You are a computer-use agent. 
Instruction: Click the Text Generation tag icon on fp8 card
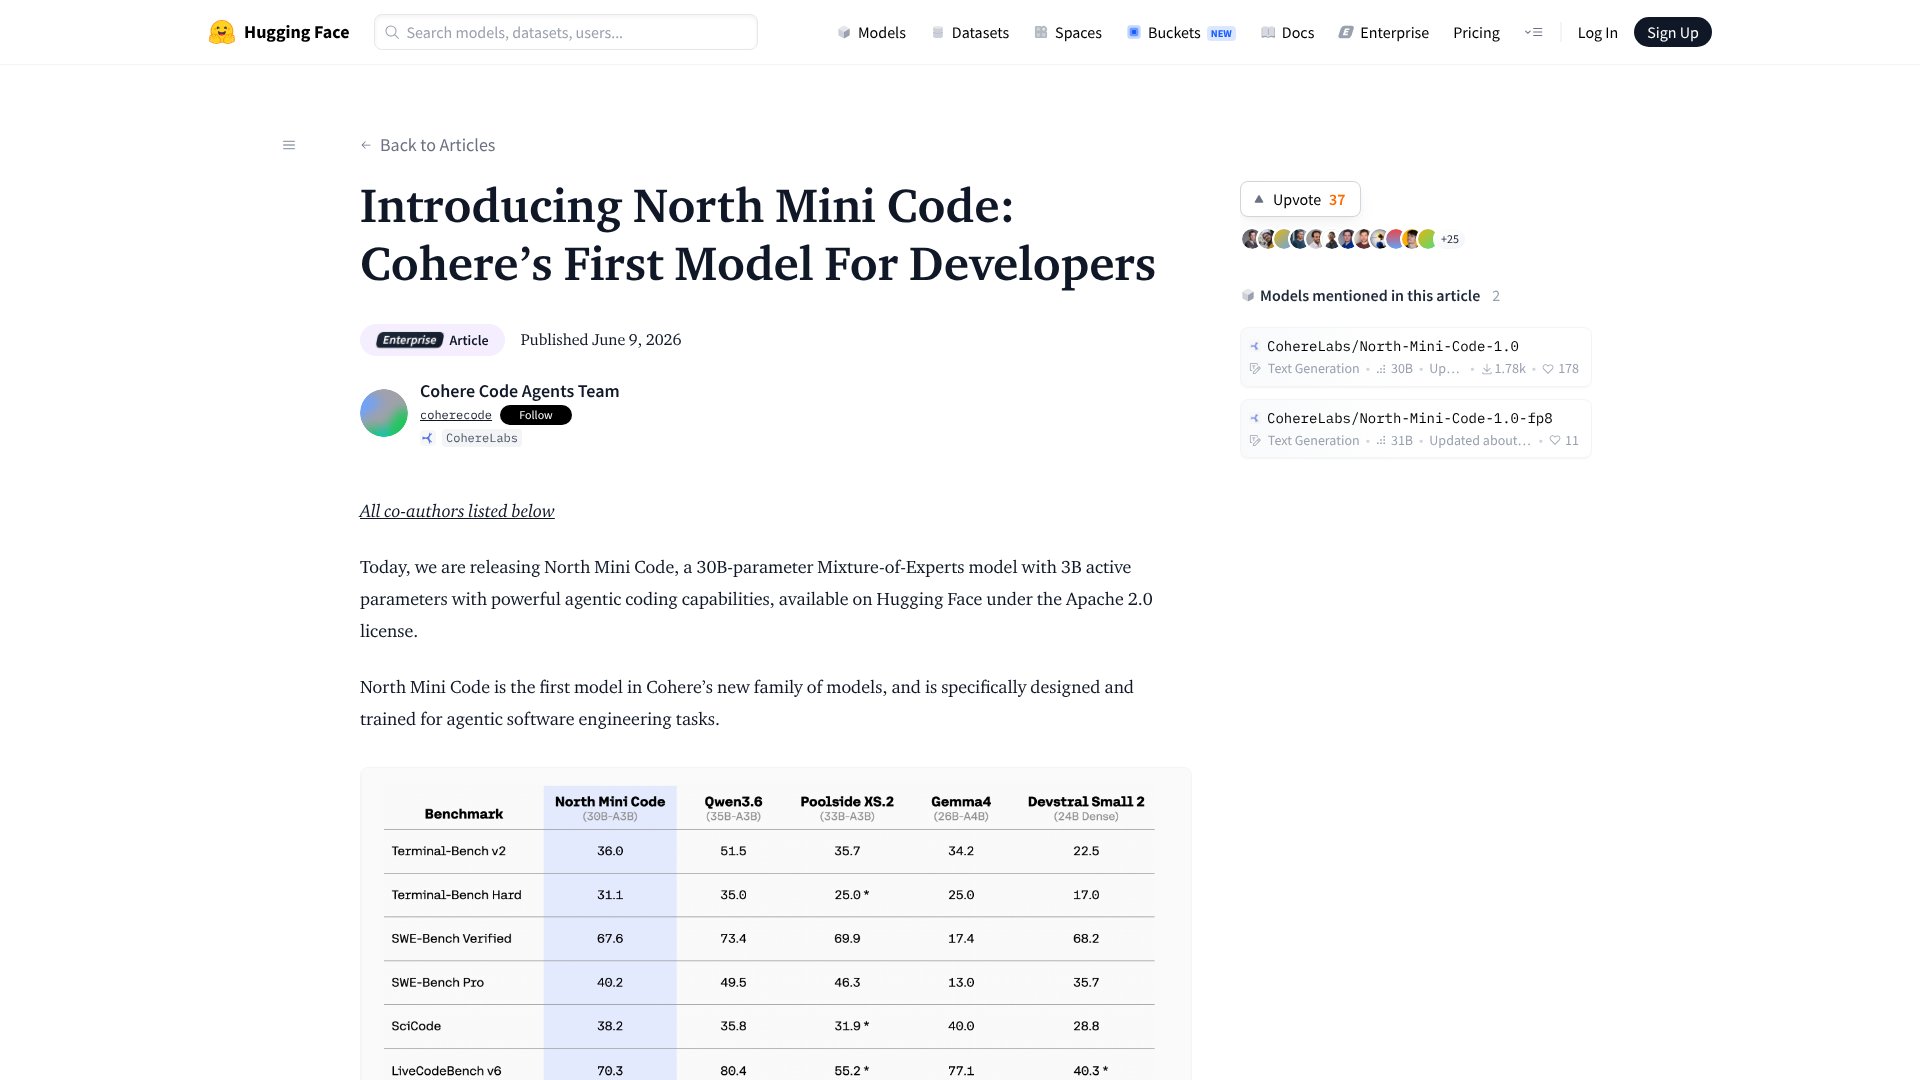click(1255, 441)
